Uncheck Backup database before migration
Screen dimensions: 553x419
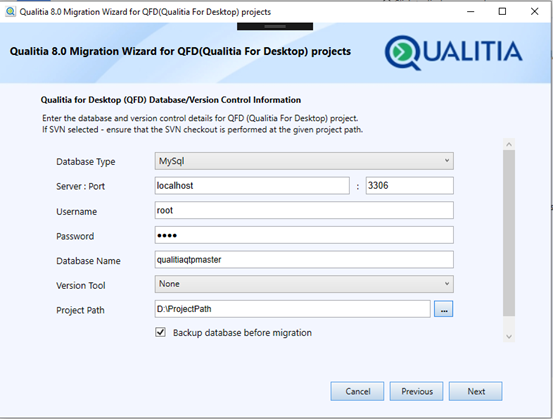(160, 332)
